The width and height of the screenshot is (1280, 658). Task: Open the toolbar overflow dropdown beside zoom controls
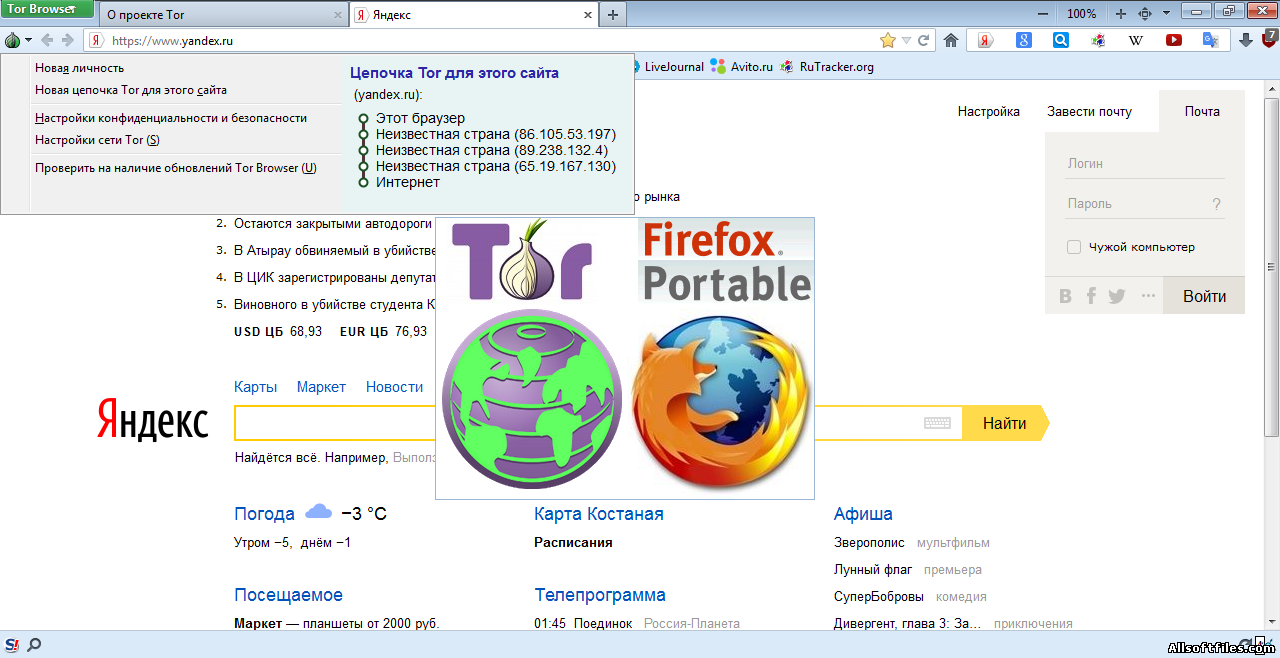point(1166,14)
